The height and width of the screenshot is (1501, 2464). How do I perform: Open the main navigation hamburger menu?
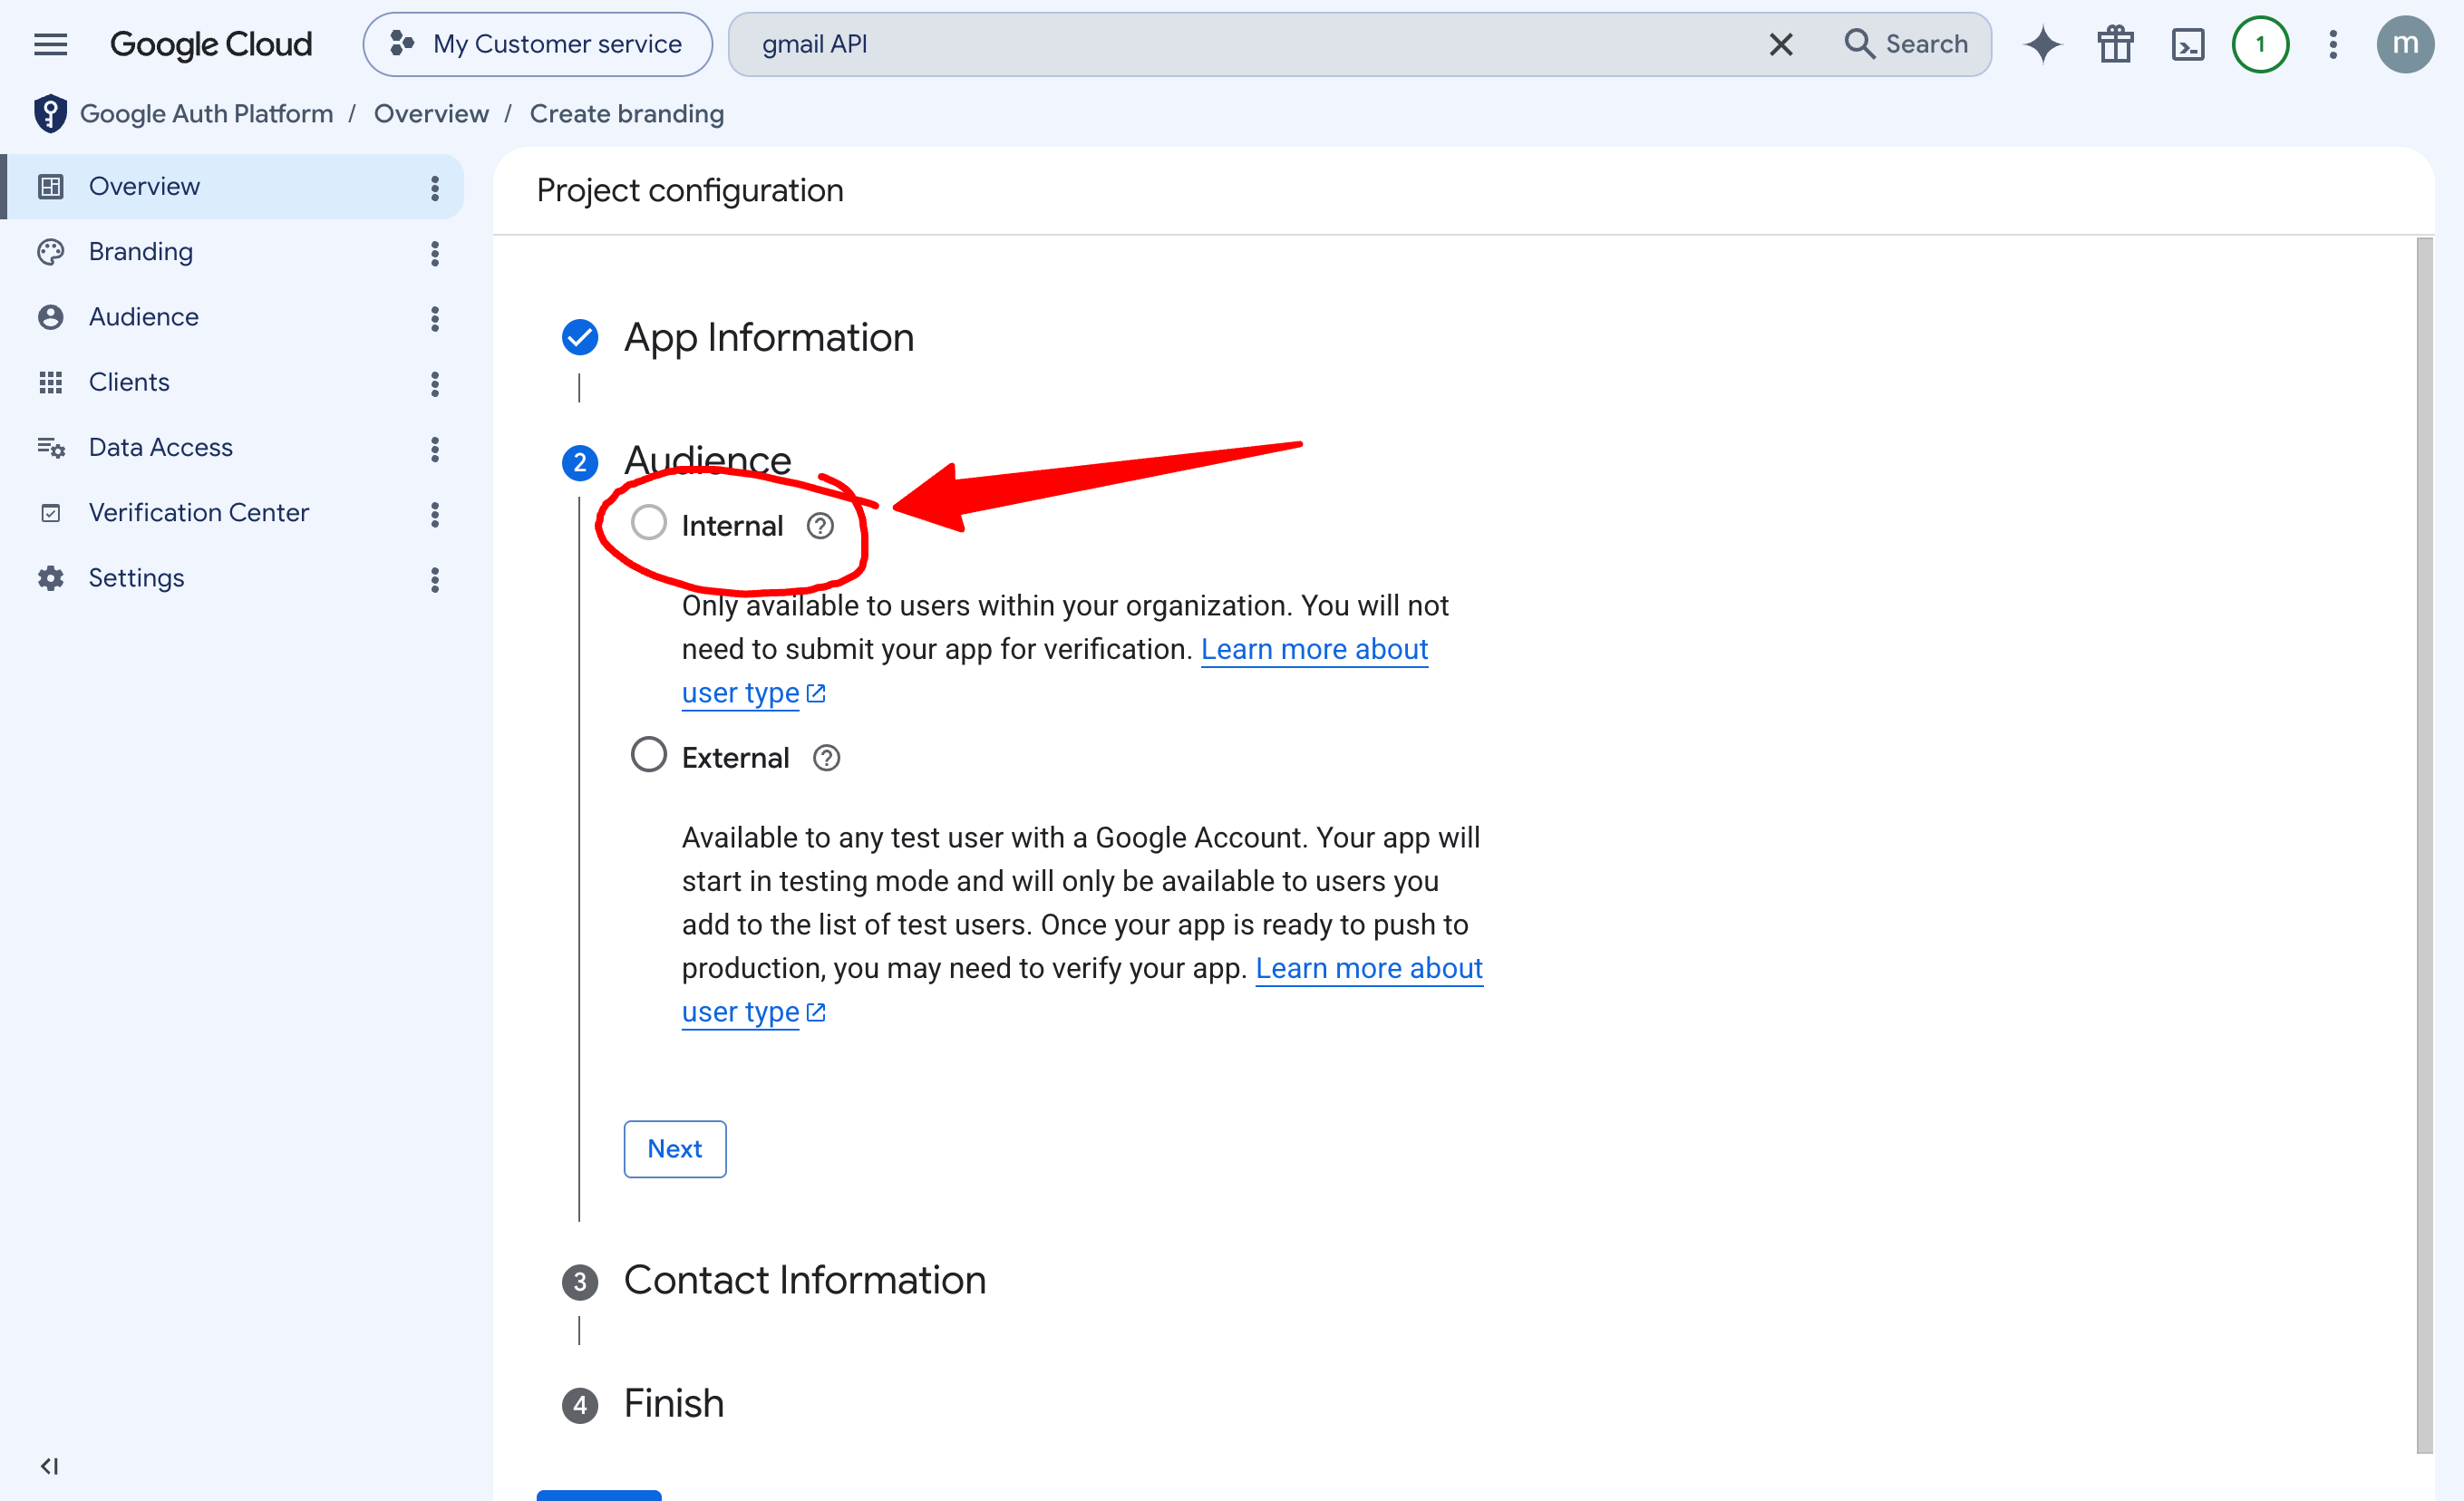[x=50, y=44]
